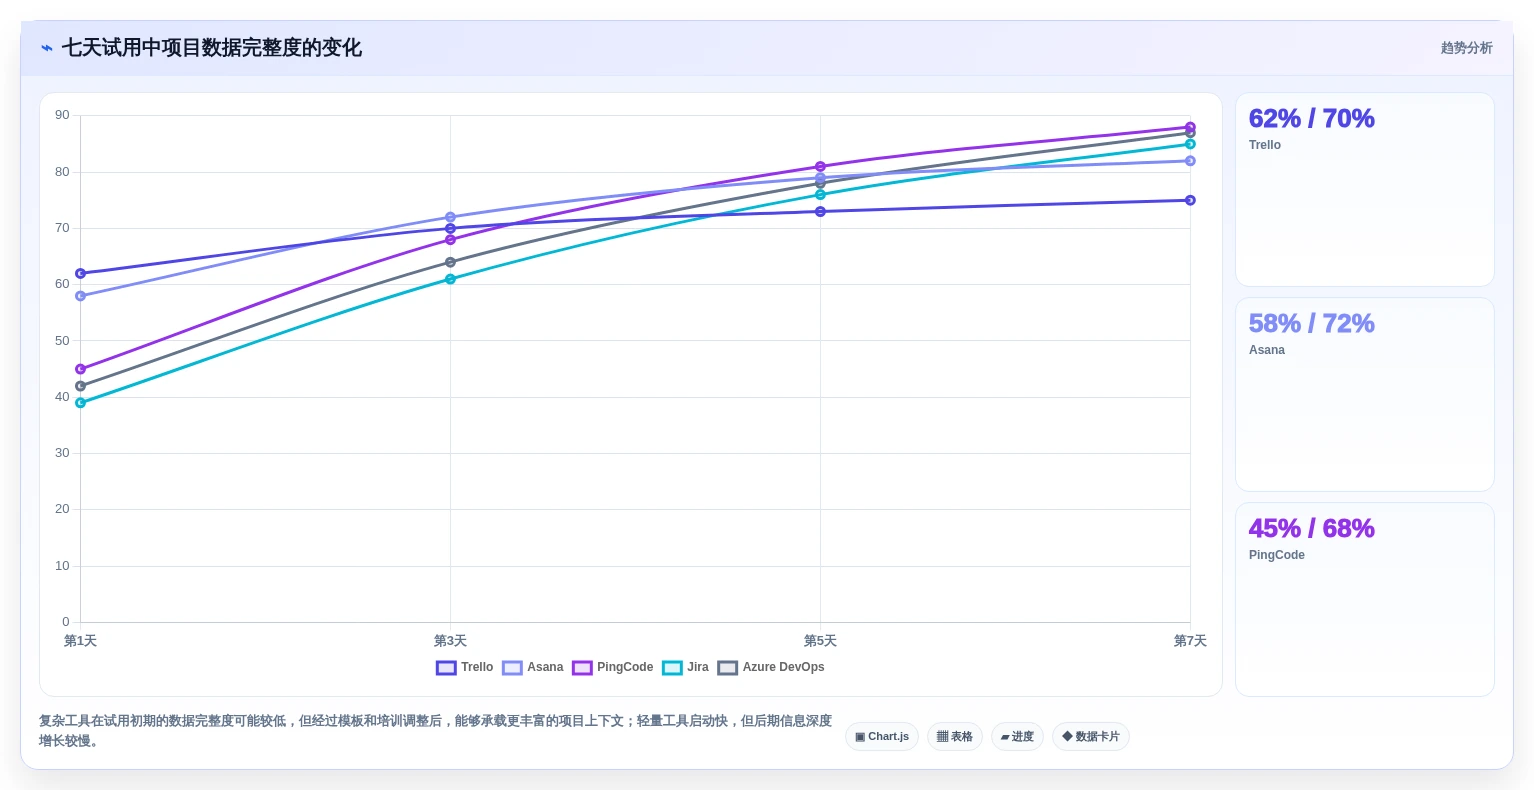Image resolution: width=1534 pixels, height=790 pixels.
Task: Click Jira data point at 第3天
Action: coord(450,279)
